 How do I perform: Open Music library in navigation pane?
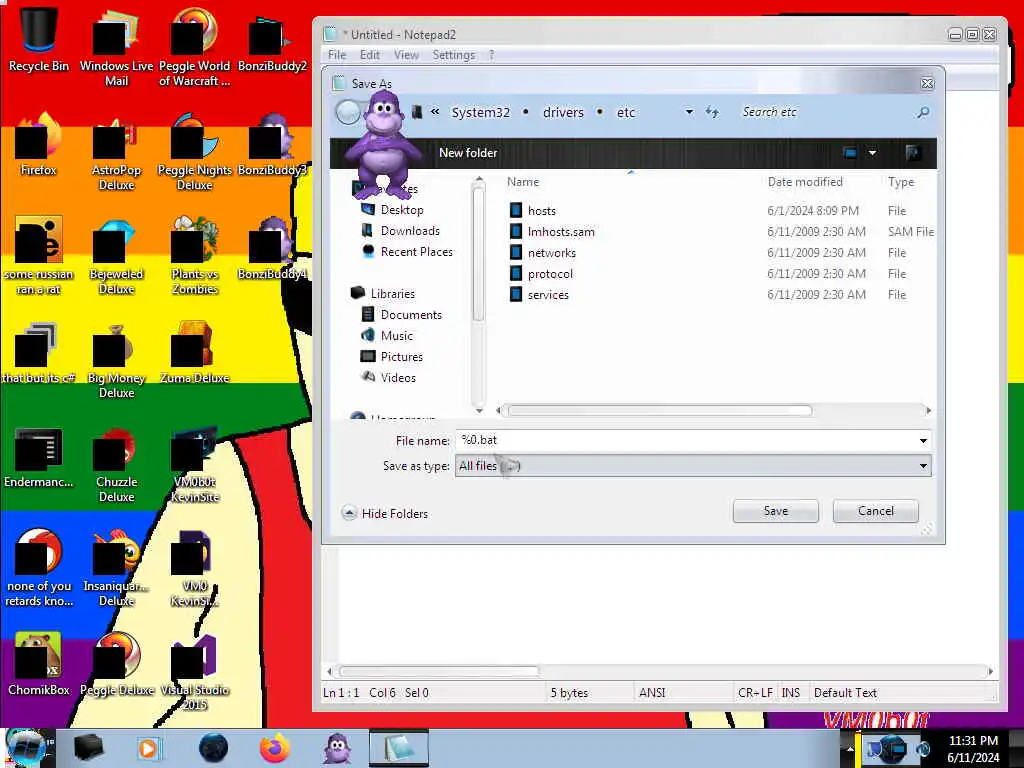pyautogui.click(x=396, y=335)
